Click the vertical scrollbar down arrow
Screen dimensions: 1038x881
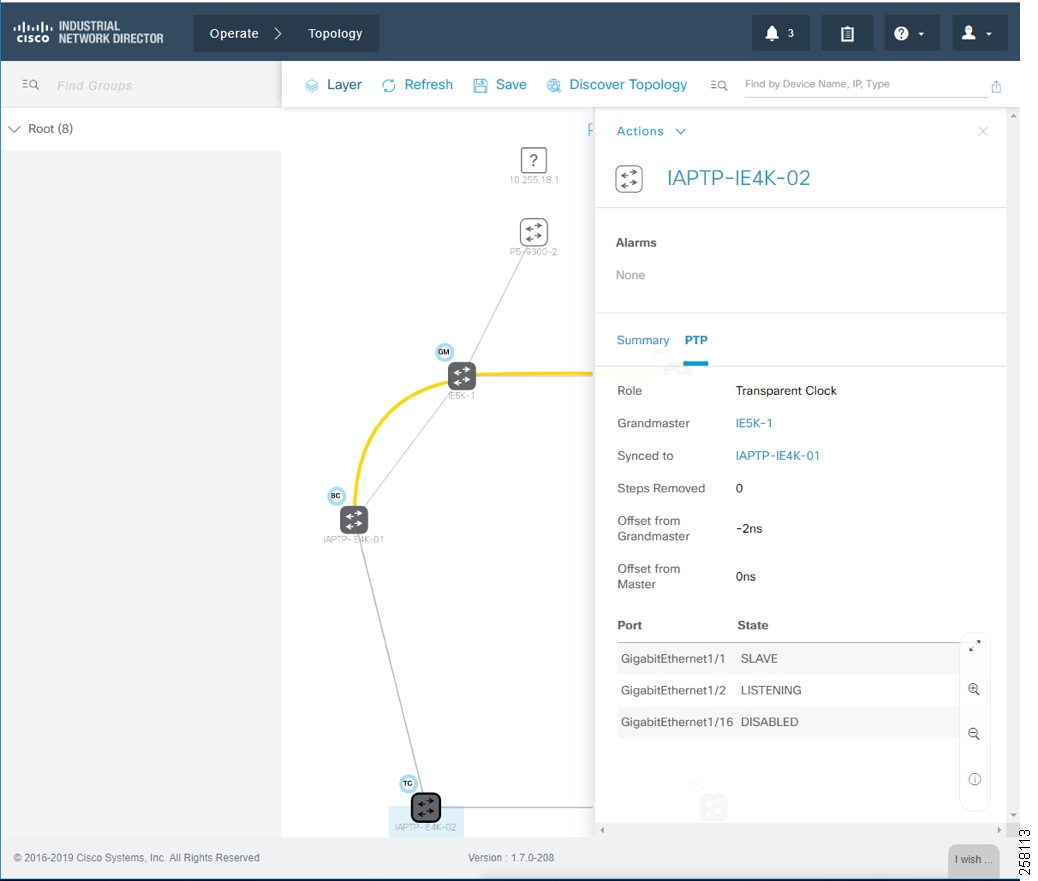pos(1013,815)
